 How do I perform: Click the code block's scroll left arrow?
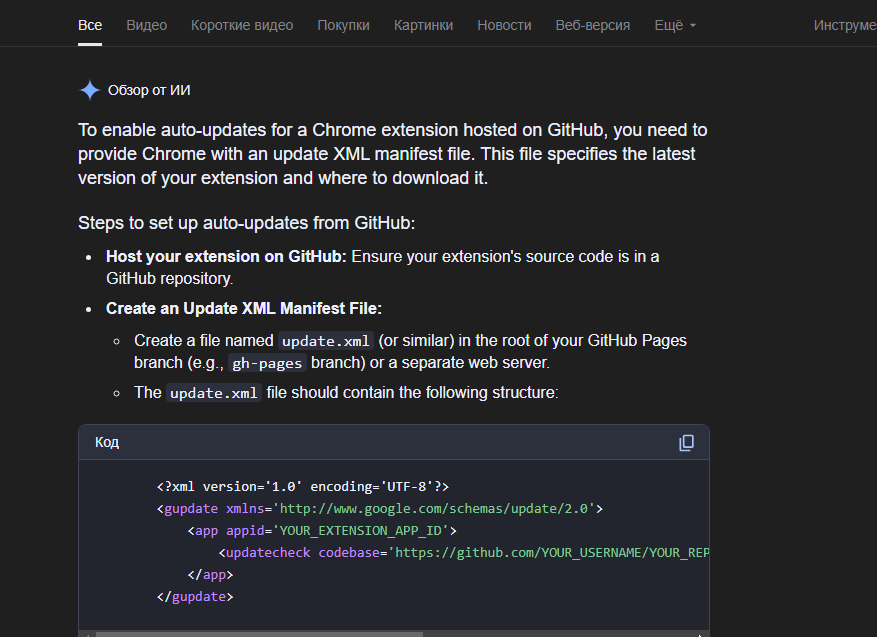tap(85, 633)
